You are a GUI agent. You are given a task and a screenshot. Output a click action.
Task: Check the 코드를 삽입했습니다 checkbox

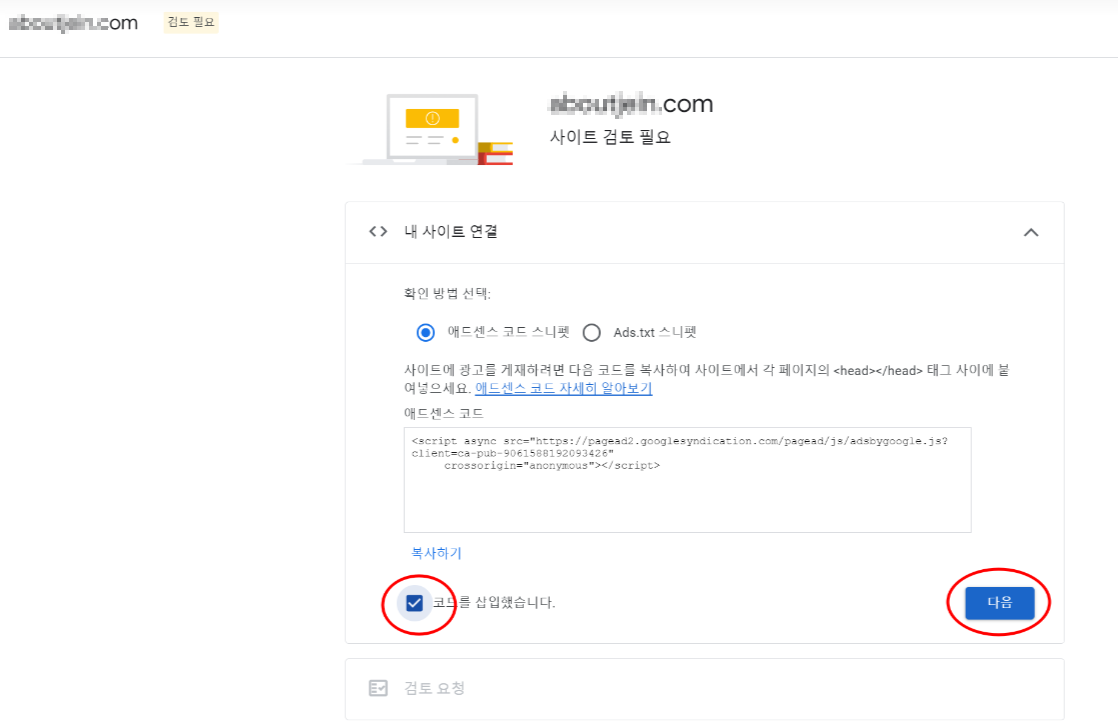414,603
